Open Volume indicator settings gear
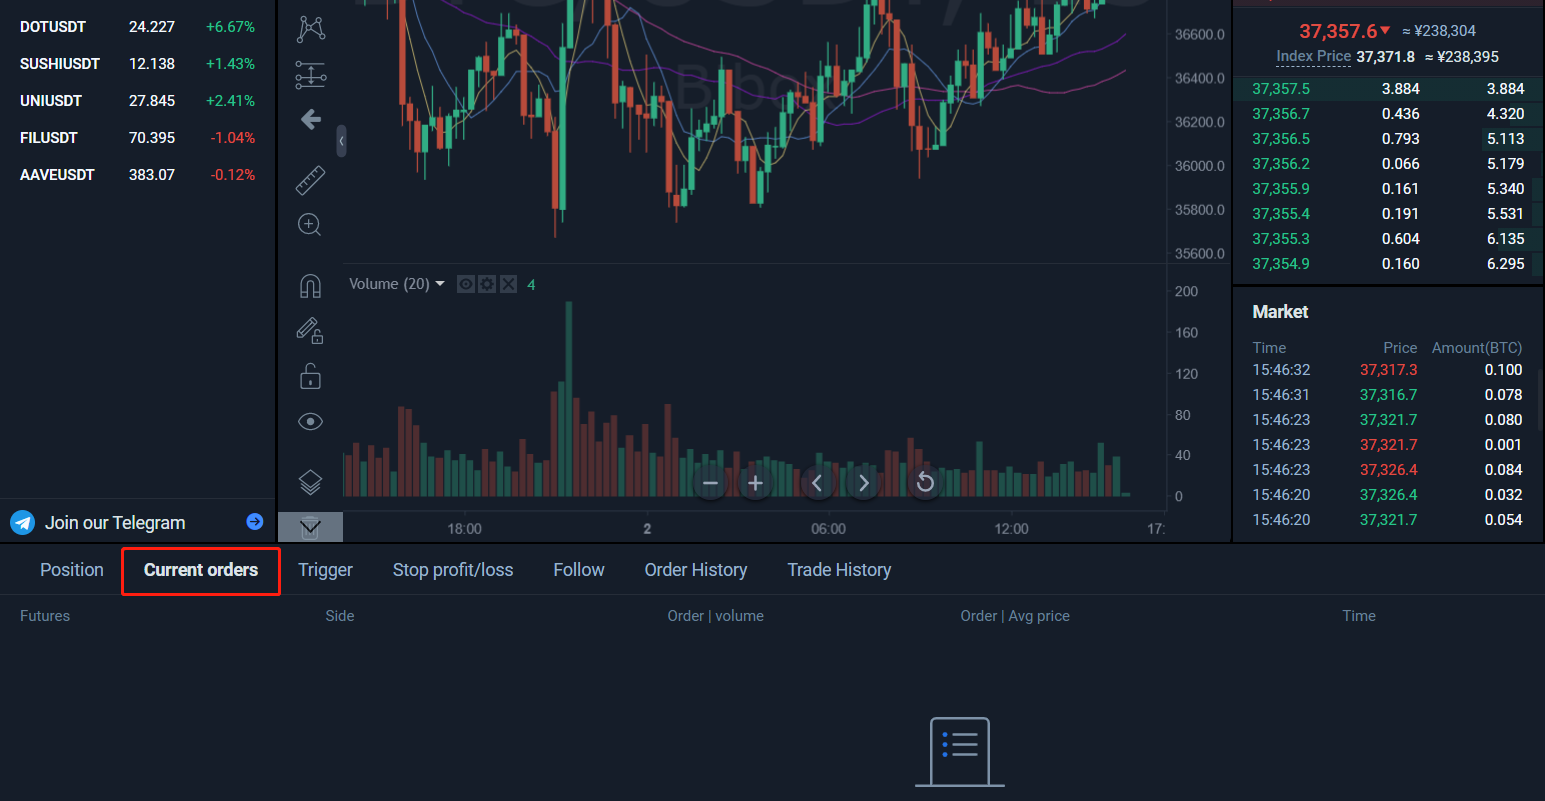This screenshot has height=801, width=1545. point(487,284)
